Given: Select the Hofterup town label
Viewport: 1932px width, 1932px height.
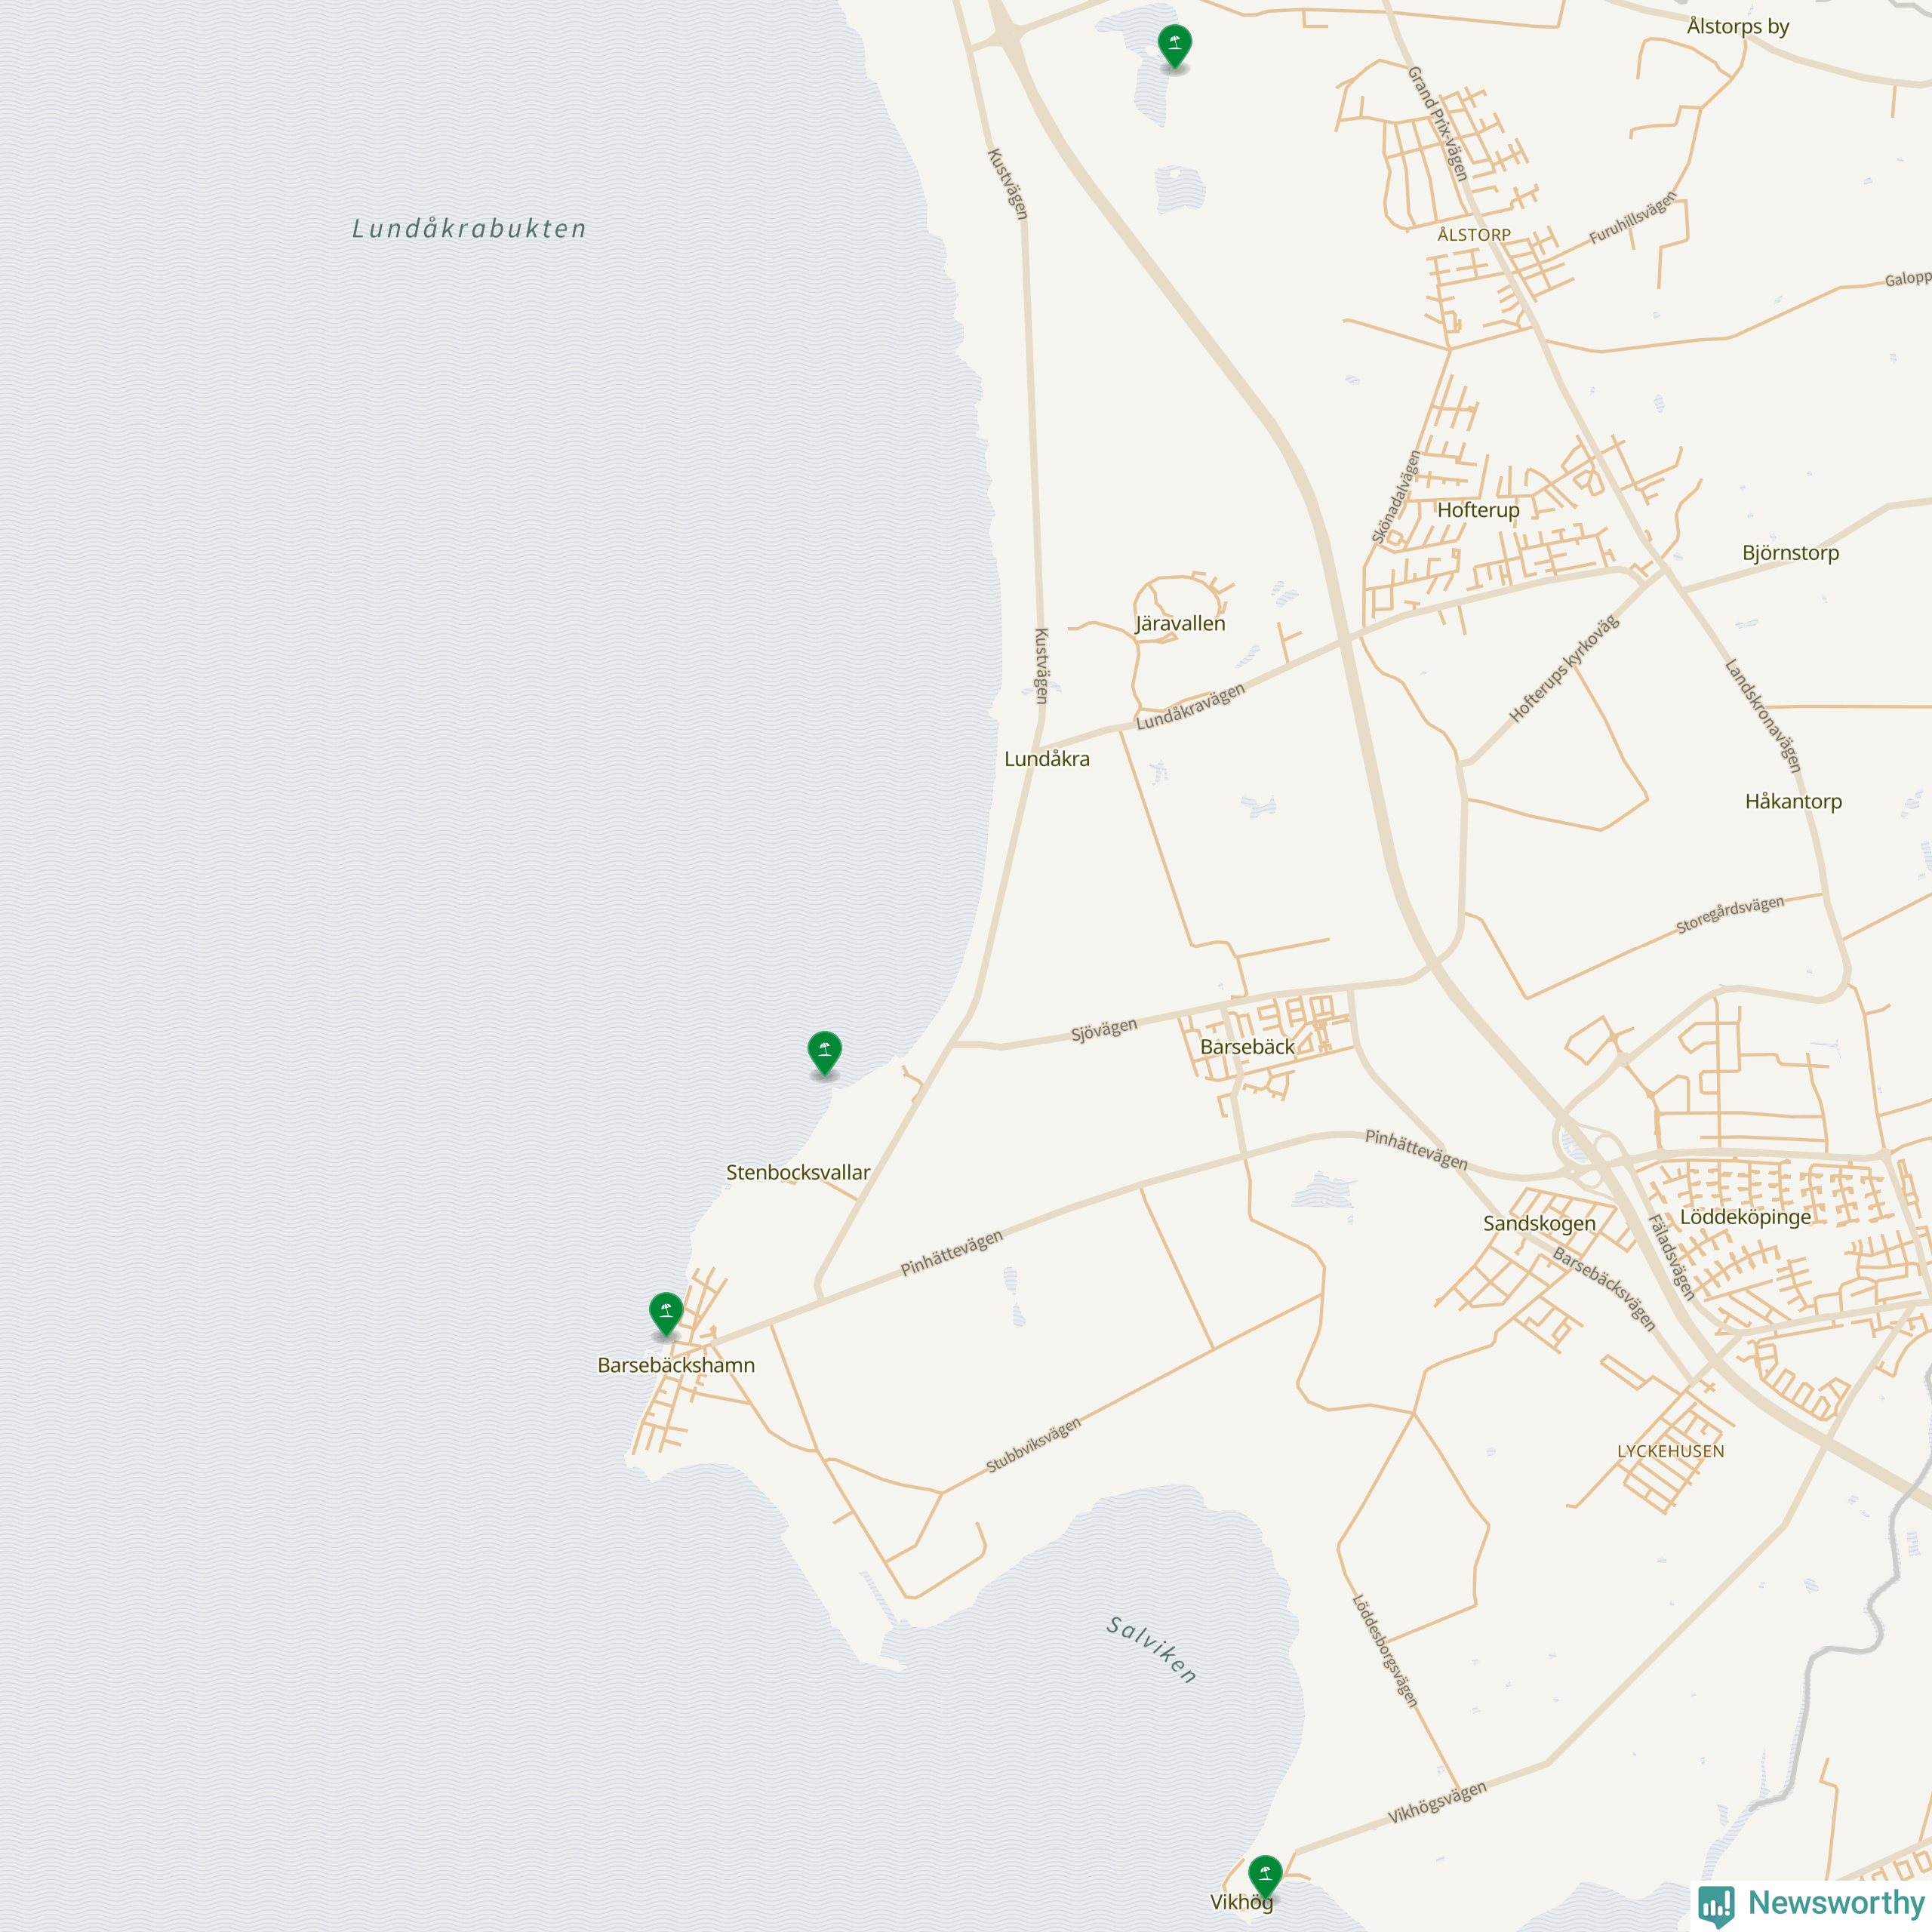Looking at the screenshot, I should pyautogui.click(x=1478, y=510).
